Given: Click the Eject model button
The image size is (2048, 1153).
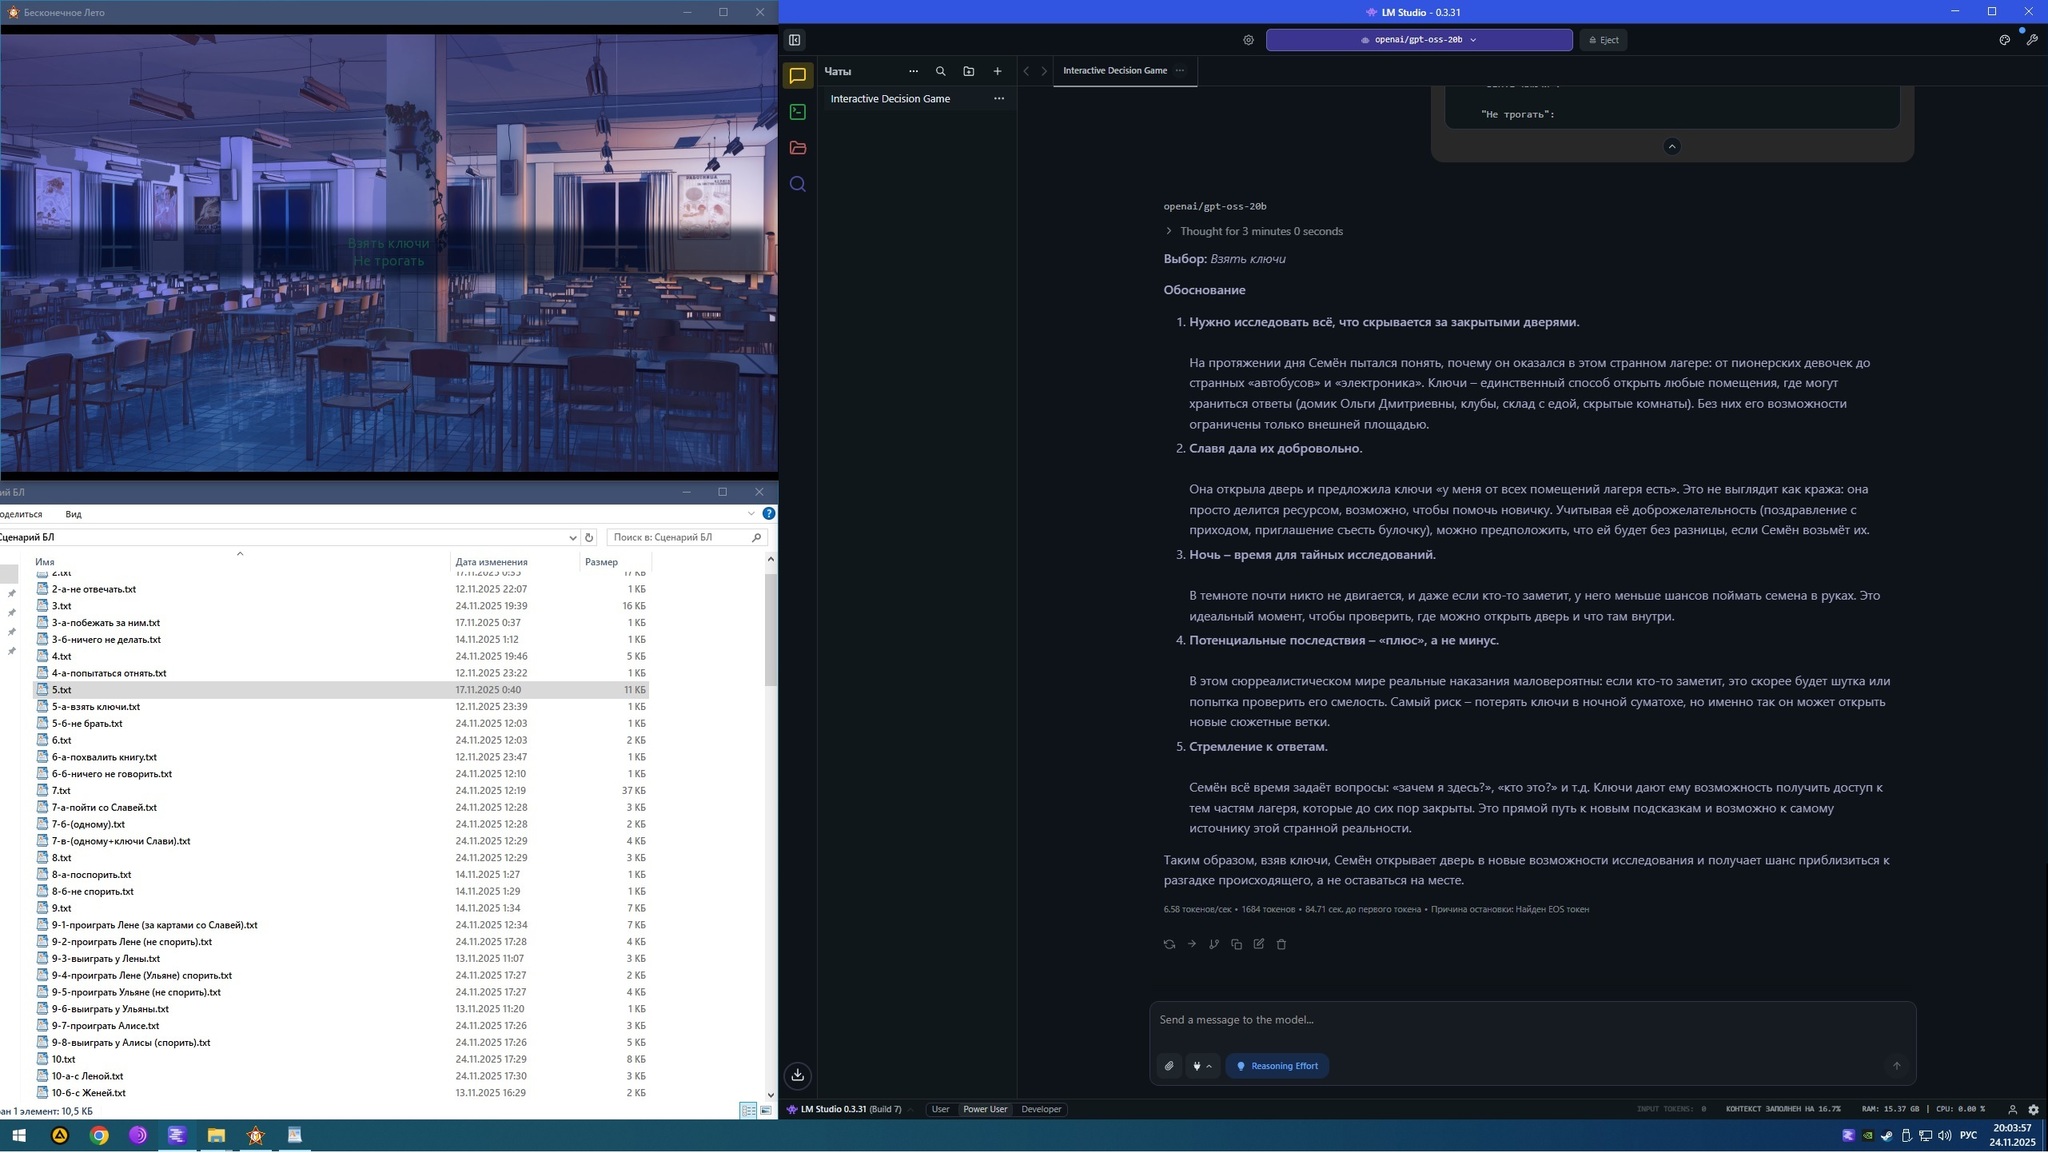Looking at the screenshot, I should 1603,40.
